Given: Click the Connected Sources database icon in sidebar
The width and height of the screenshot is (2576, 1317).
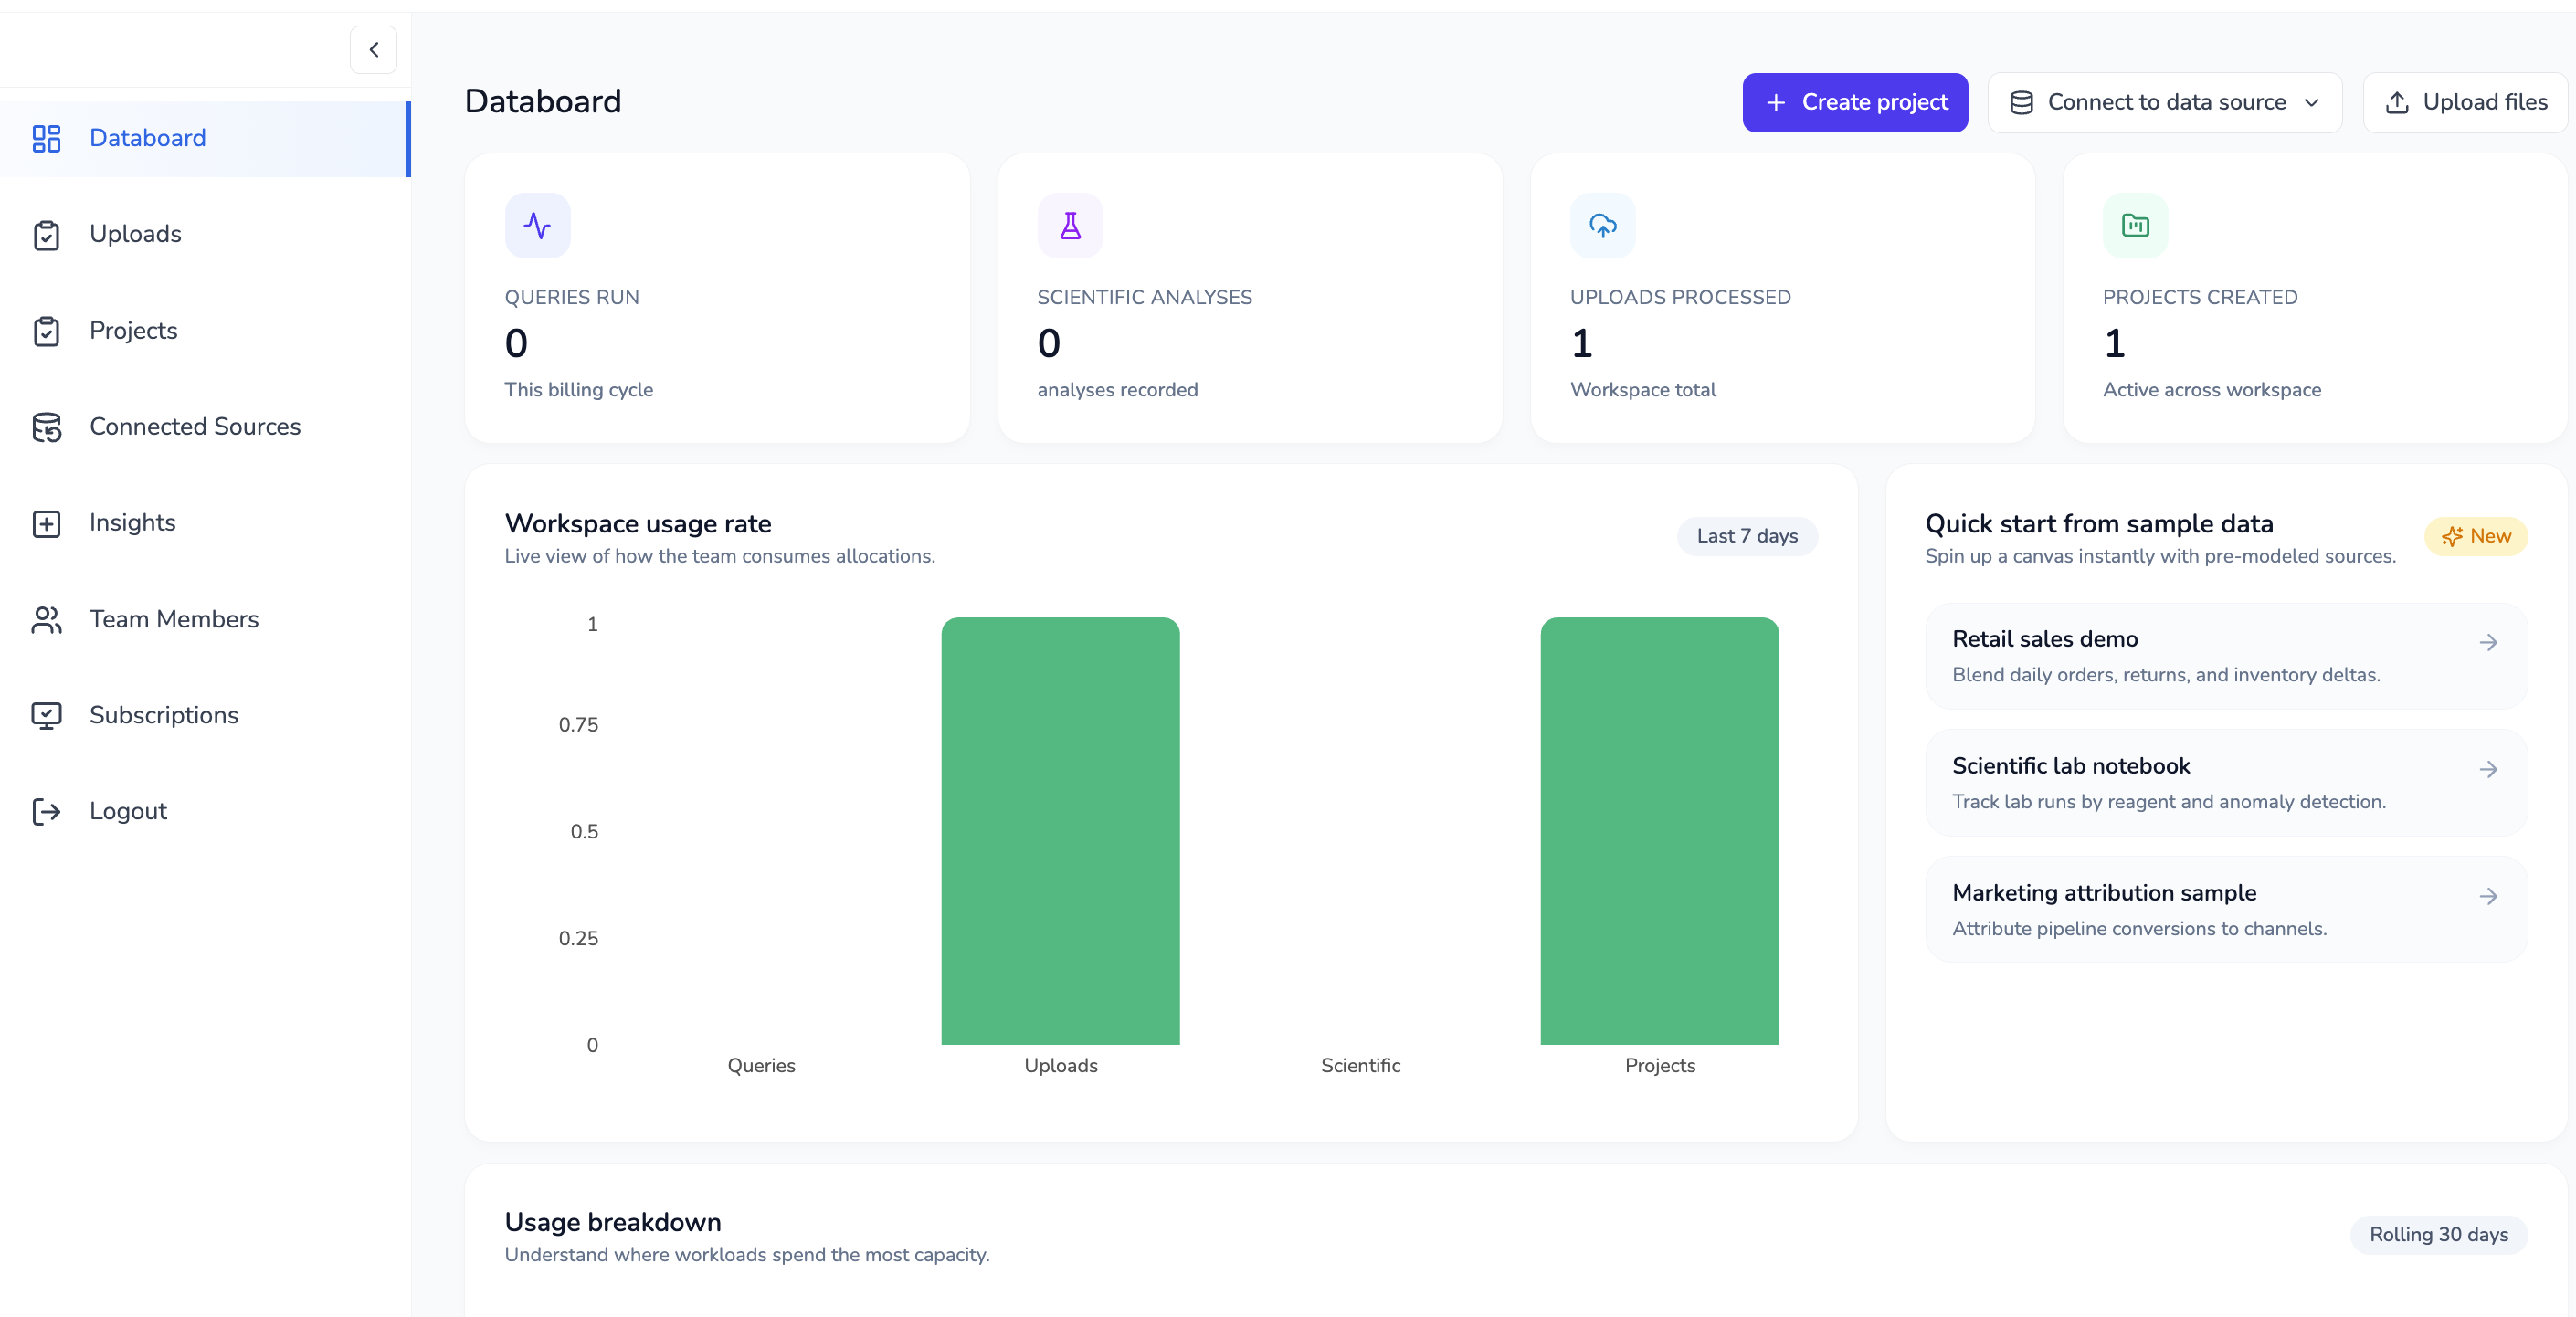Looking at the screenshot, I should click(46, 427).
